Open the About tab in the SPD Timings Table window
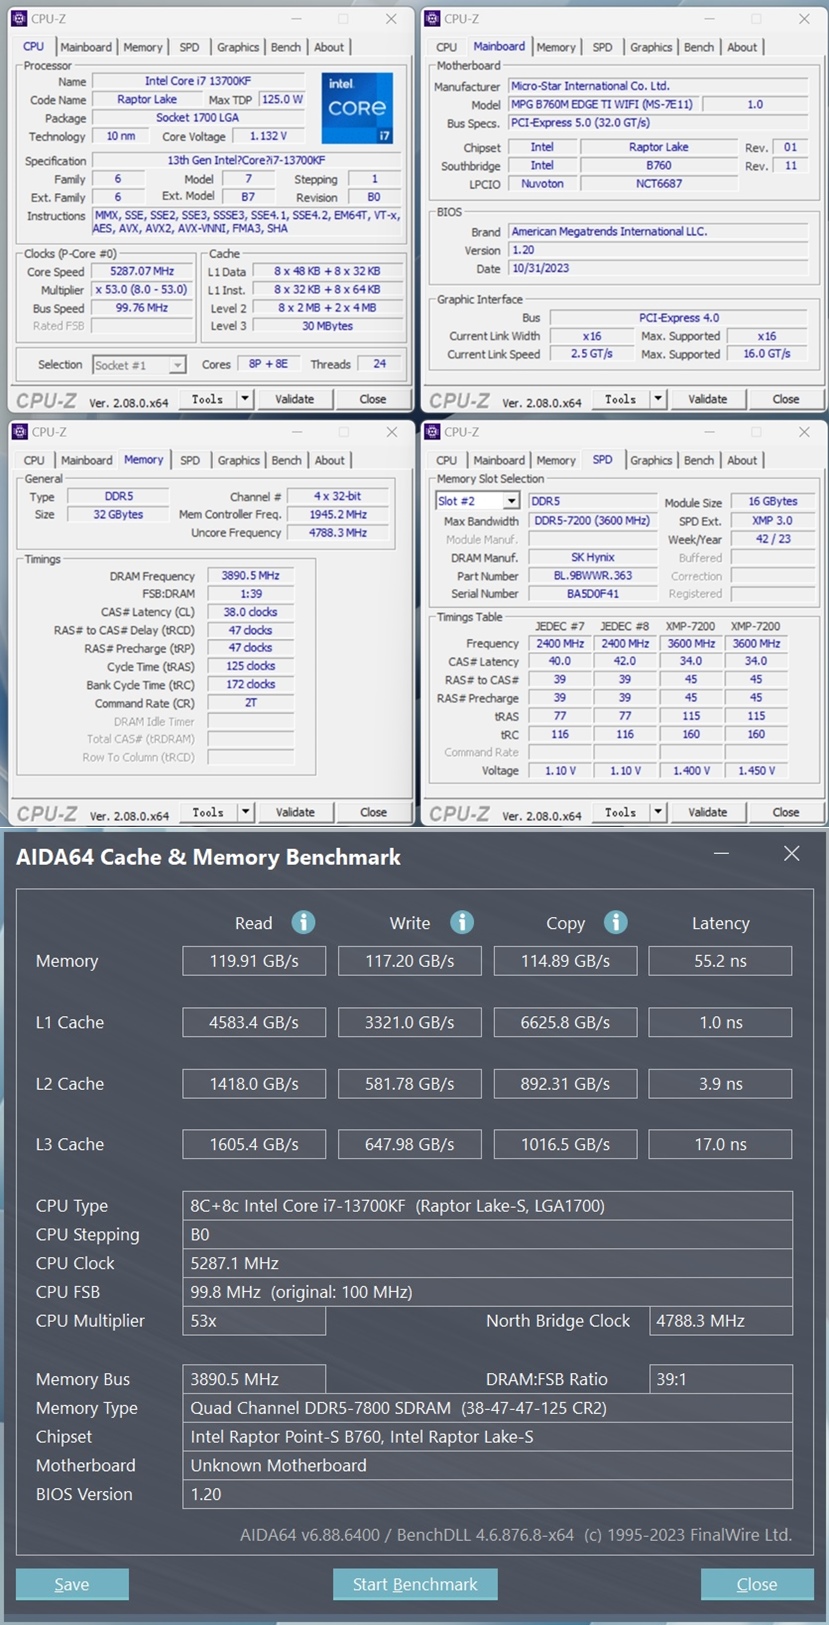829x1625 pixels. pos(742,460)
